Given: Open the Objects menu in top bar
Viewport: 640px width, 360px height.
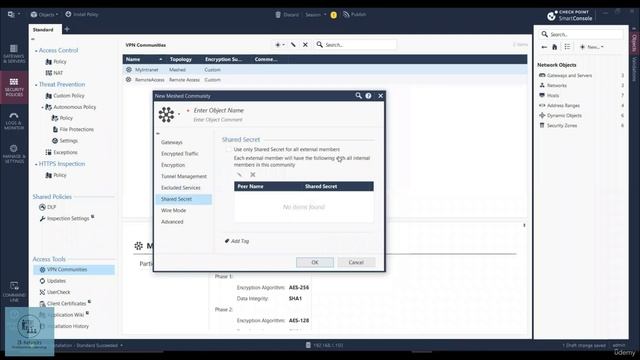Looking at the screenshot, I should (44, 14).
